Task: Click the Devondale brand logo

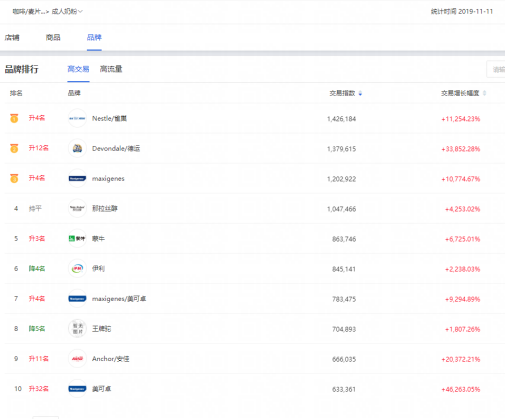Action: pyautogui.click(x=77, y=148)
